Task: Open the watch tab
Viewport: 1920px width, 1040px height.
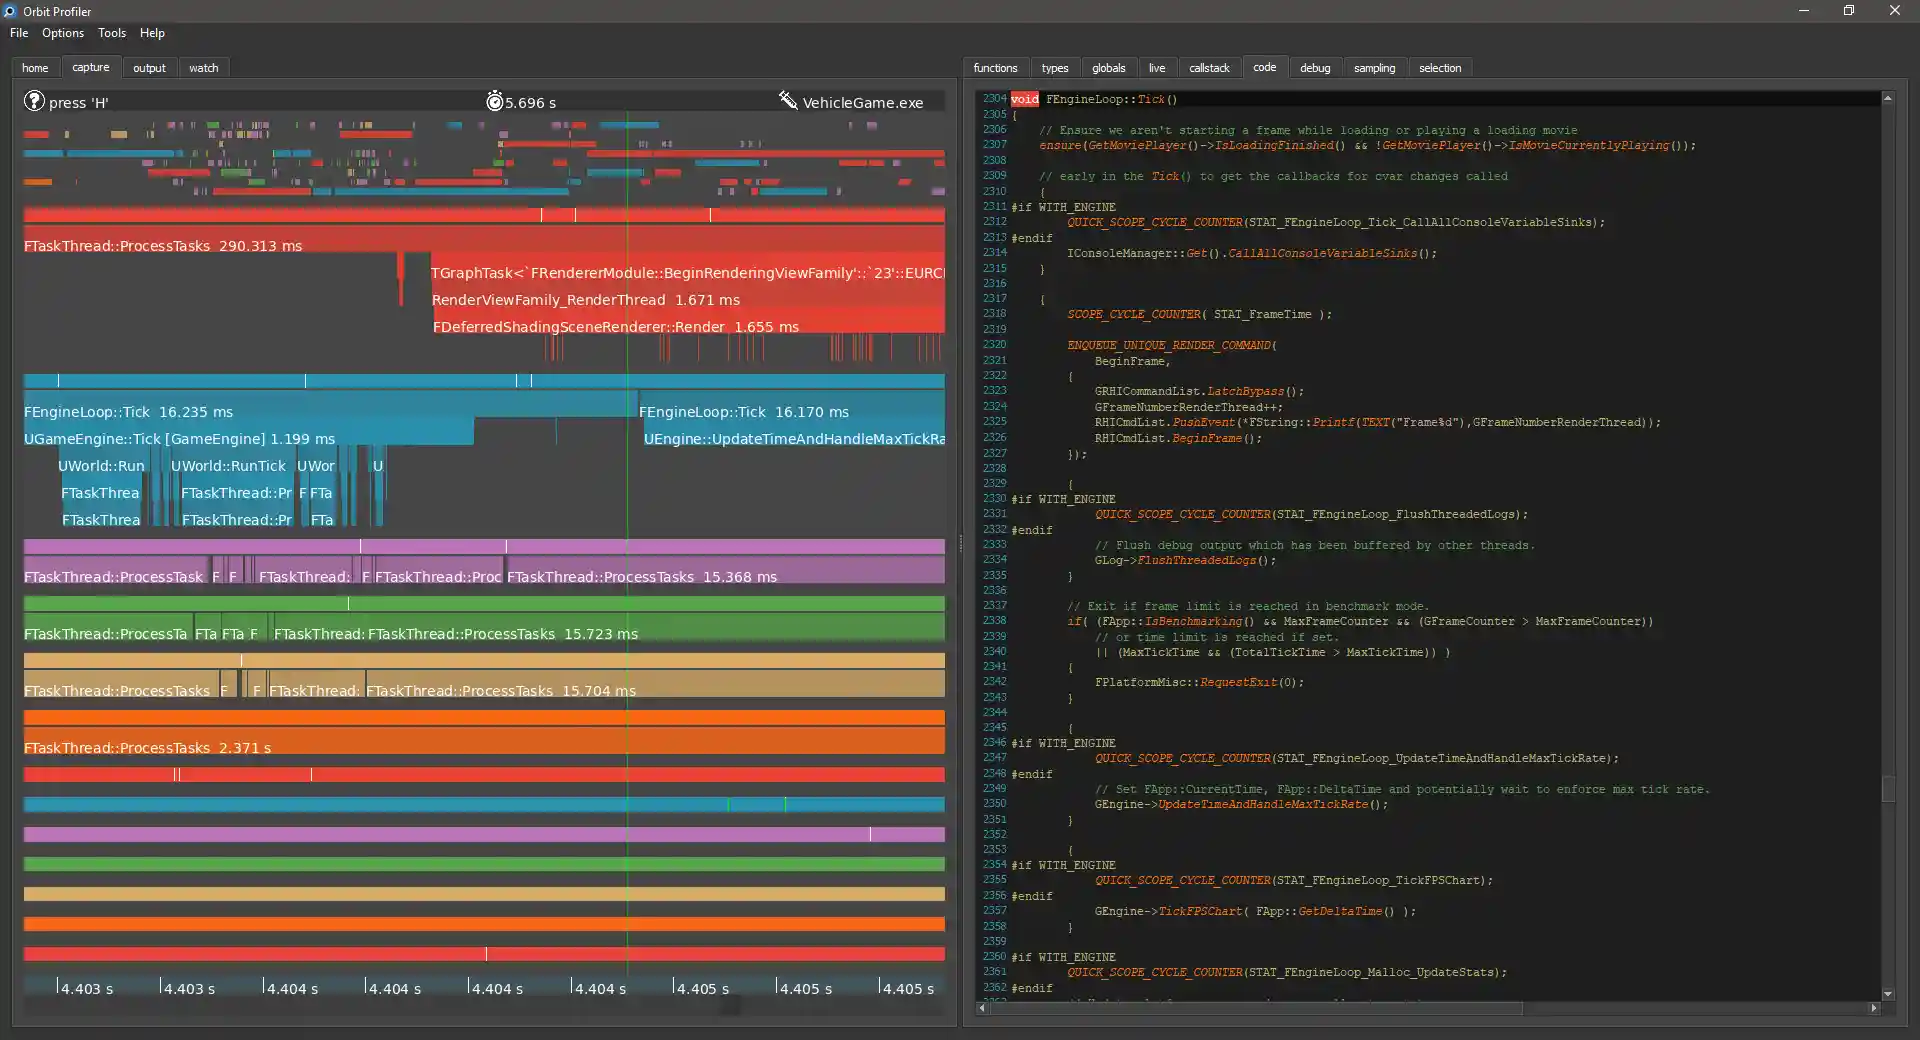Action: pyautogui.click(x=204, y=67)
